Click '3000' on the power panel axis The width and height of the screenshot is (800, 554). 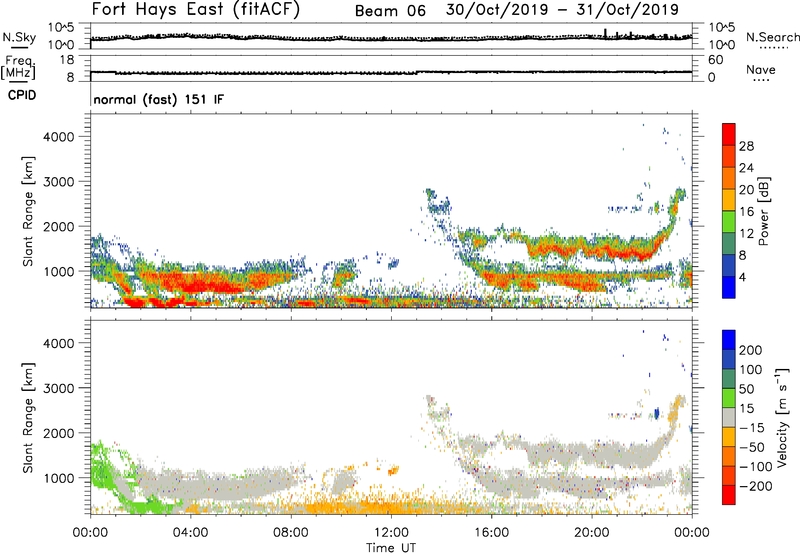pos(59,182)
